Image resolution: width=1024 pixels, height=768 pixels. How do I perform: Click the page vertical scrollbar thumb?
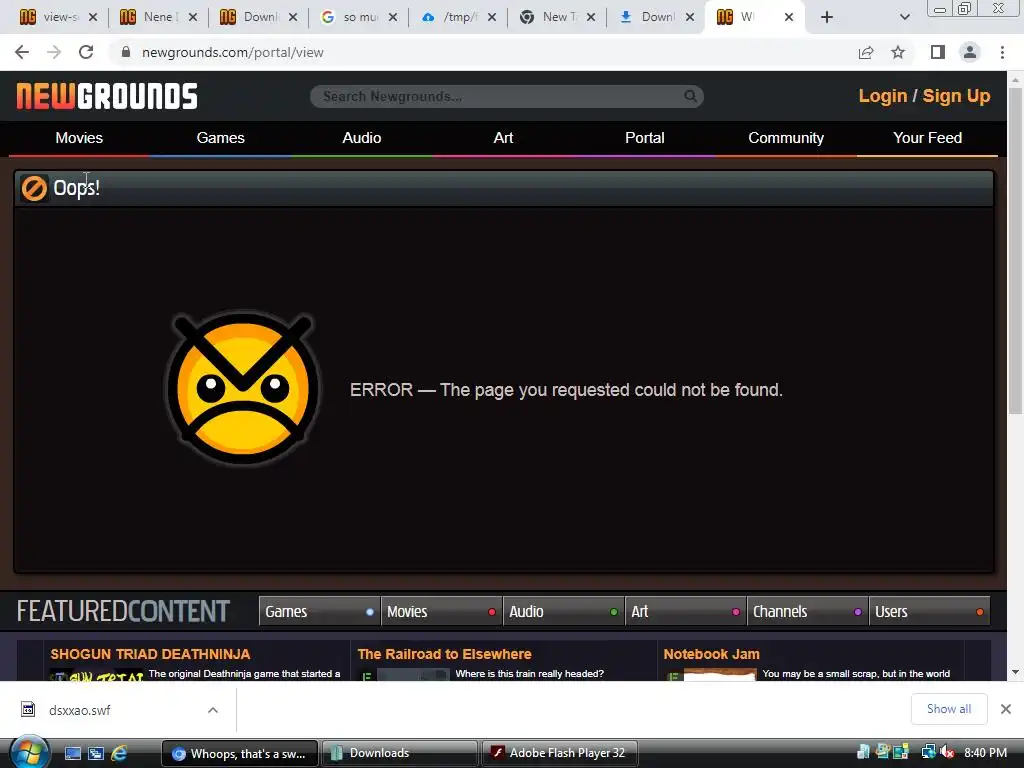pyautogui.click(x=1015, y=251)
